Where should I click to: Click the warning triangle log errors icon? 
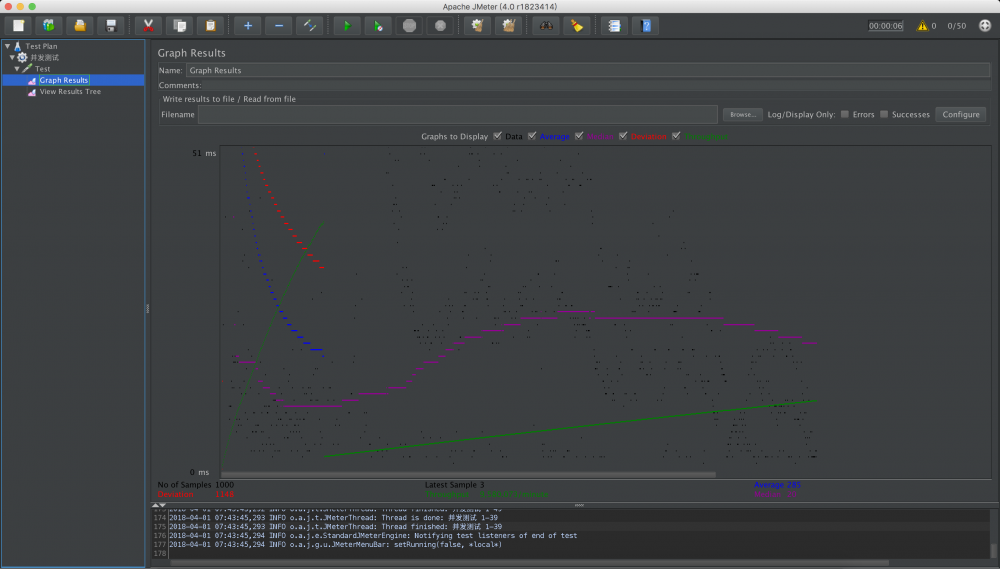[922, 26]
